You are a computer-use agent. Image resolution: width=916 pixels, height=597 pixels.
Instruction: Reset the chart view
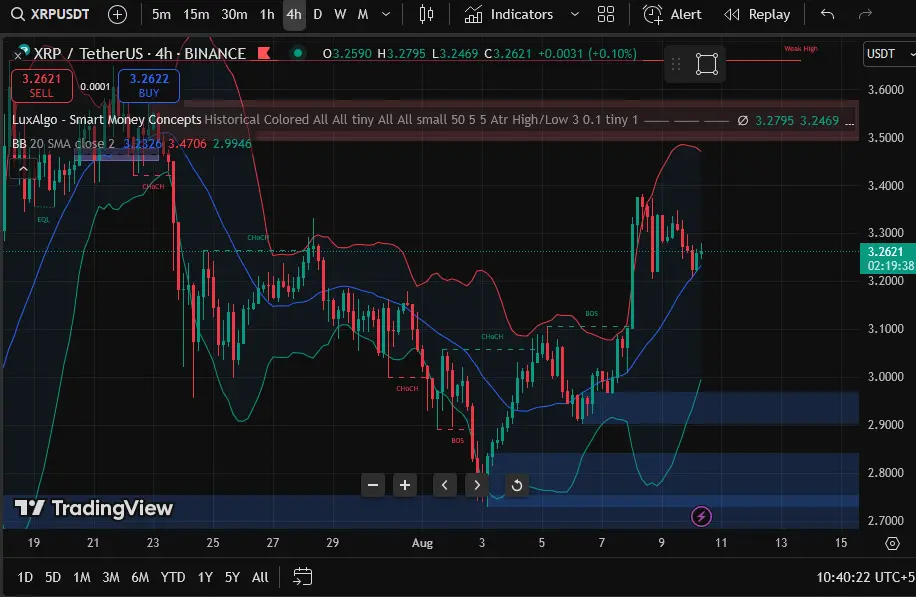(516, 485)
